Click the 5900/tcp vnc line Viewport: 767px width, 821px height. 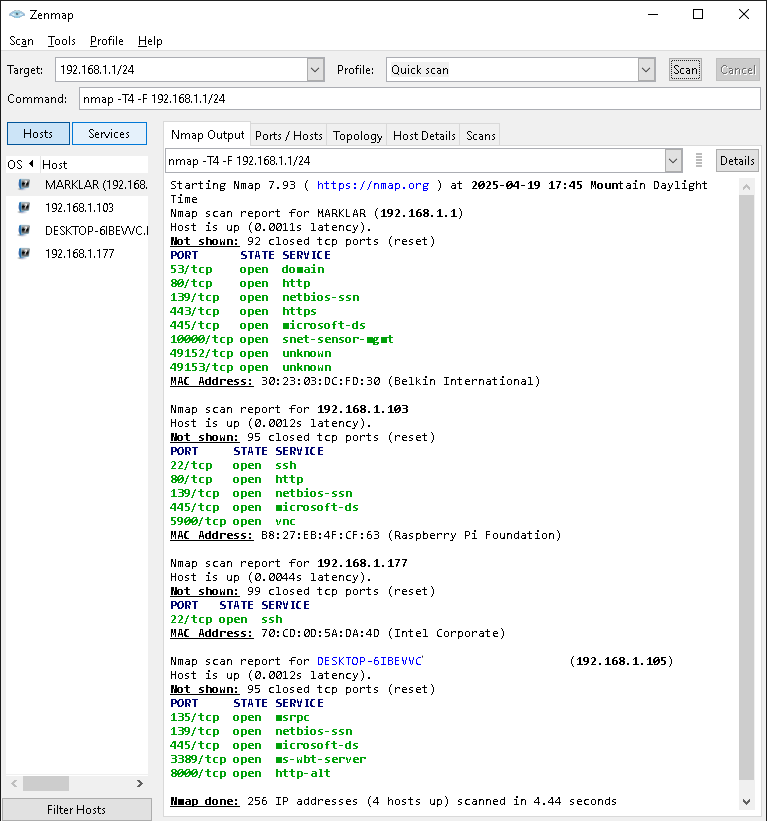[x=233, y=521]
